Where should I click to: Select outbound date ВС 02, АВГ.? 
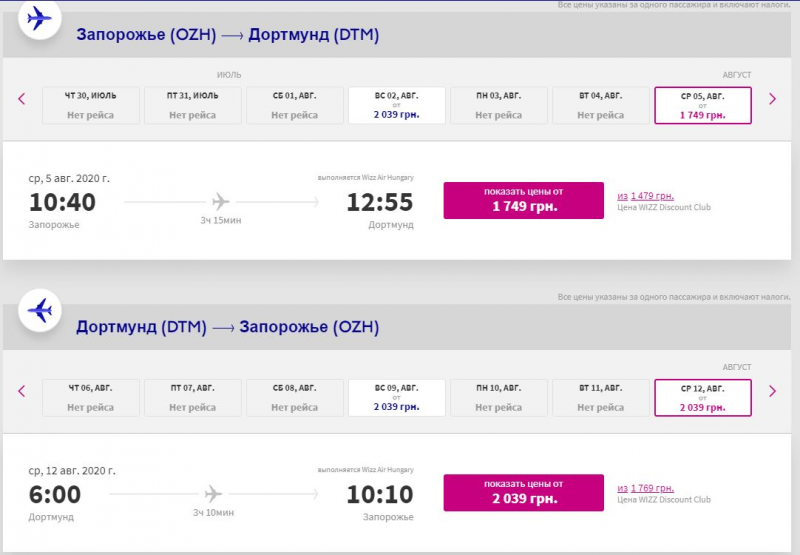coord(396,105)
